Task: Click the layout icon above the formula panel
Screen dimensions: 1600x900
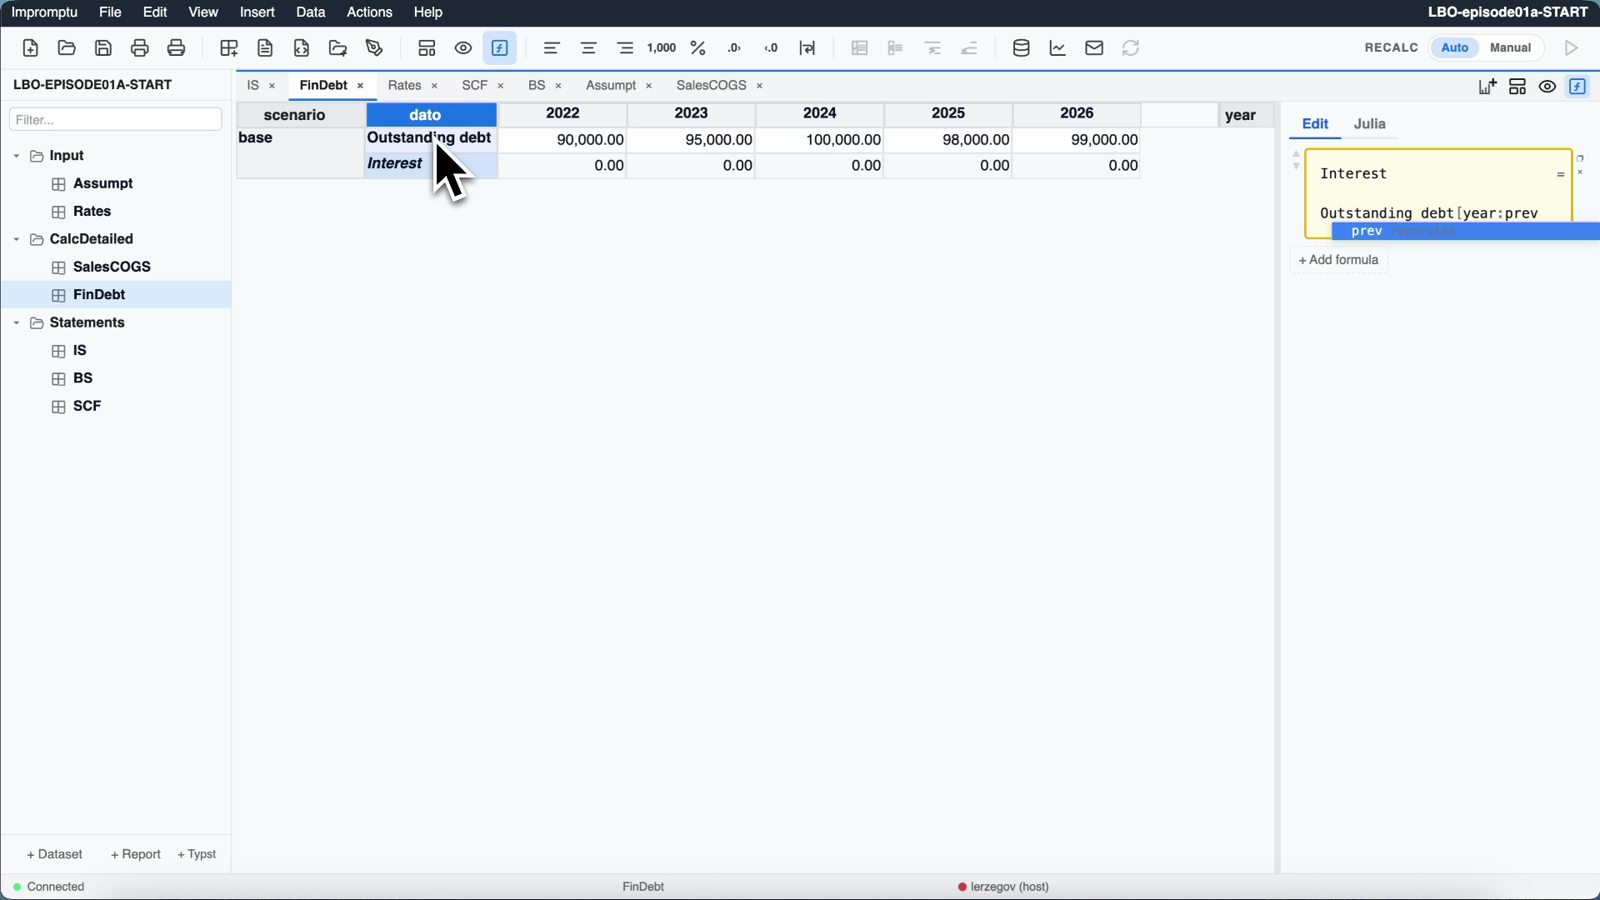Action: pyautogui.click(x=1518, y=87)
